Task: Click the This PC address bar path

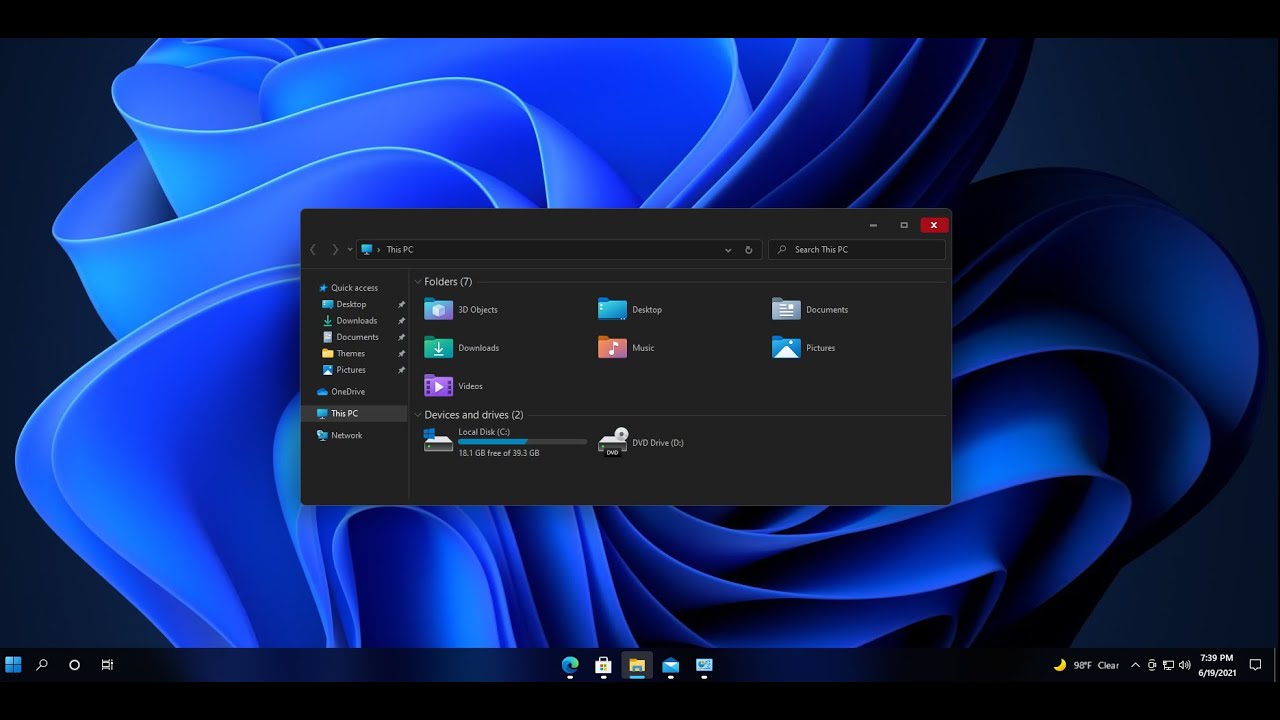Action: pos(400,250)
